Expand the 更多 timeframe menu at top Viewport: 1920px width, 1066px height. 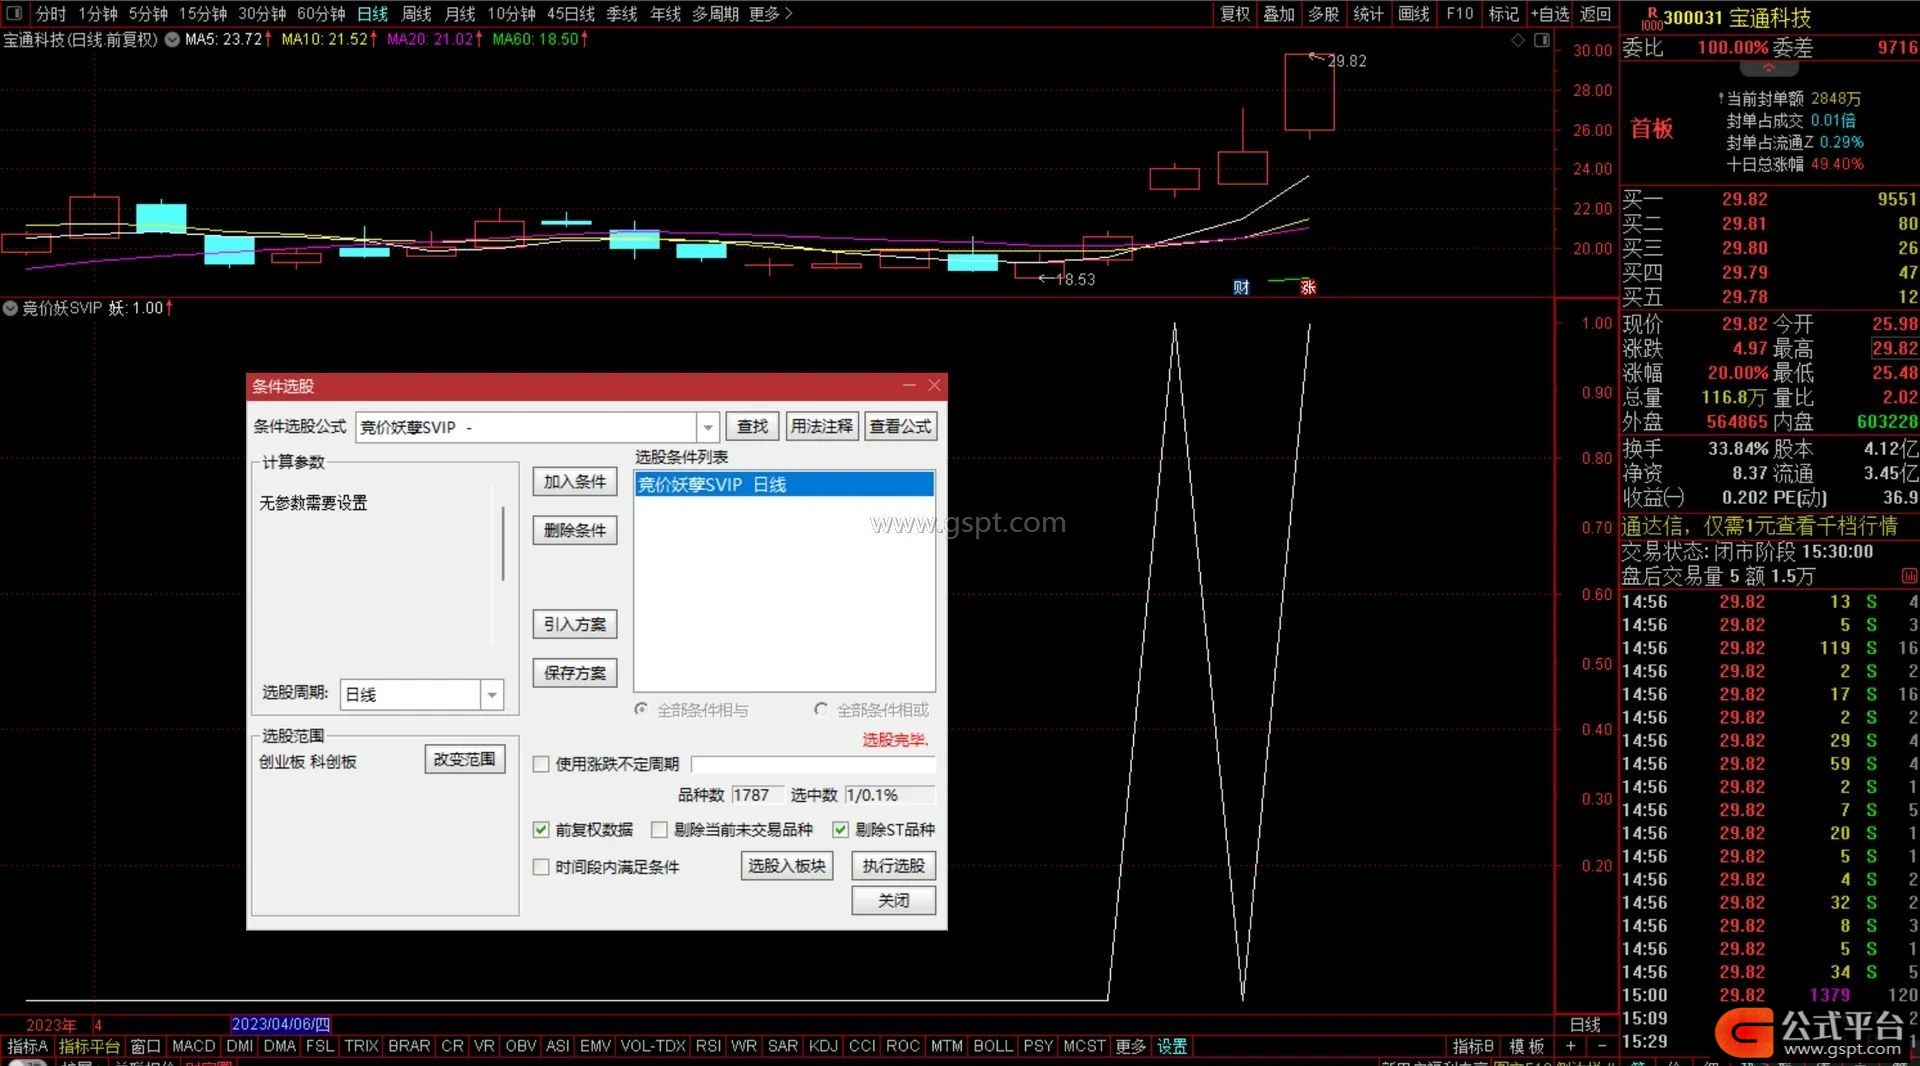click(x=770, y=14)
